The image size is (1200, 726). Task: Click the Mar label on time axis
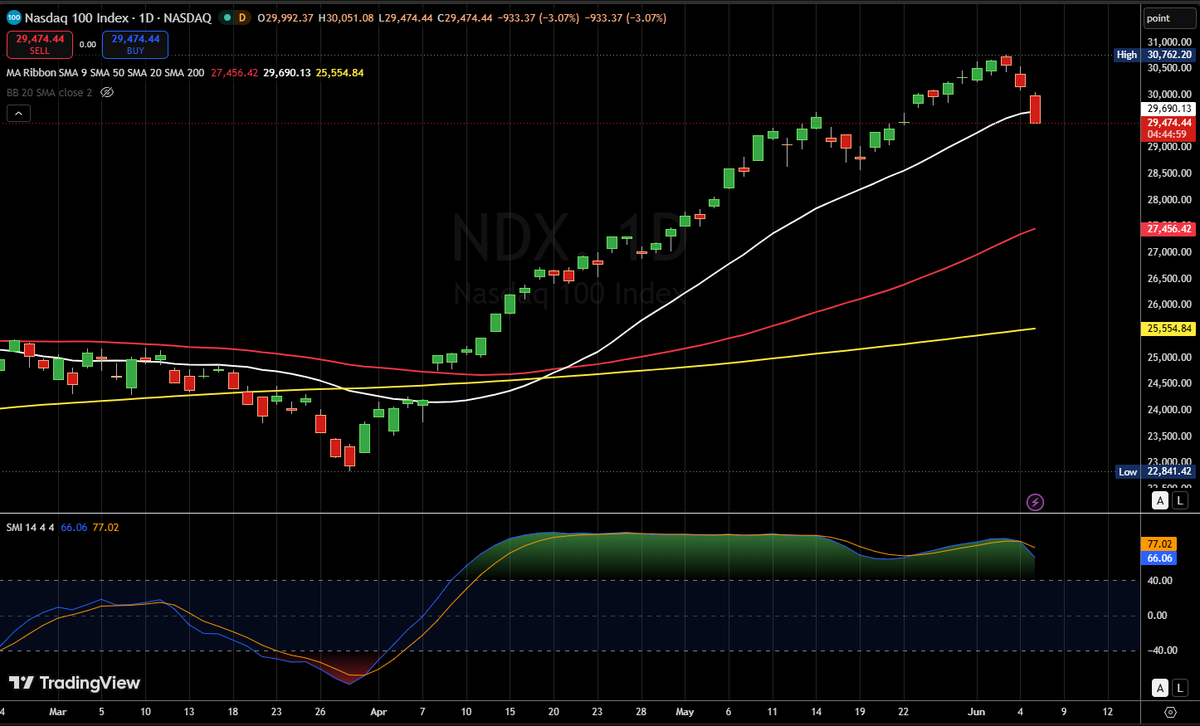point(58,714)
